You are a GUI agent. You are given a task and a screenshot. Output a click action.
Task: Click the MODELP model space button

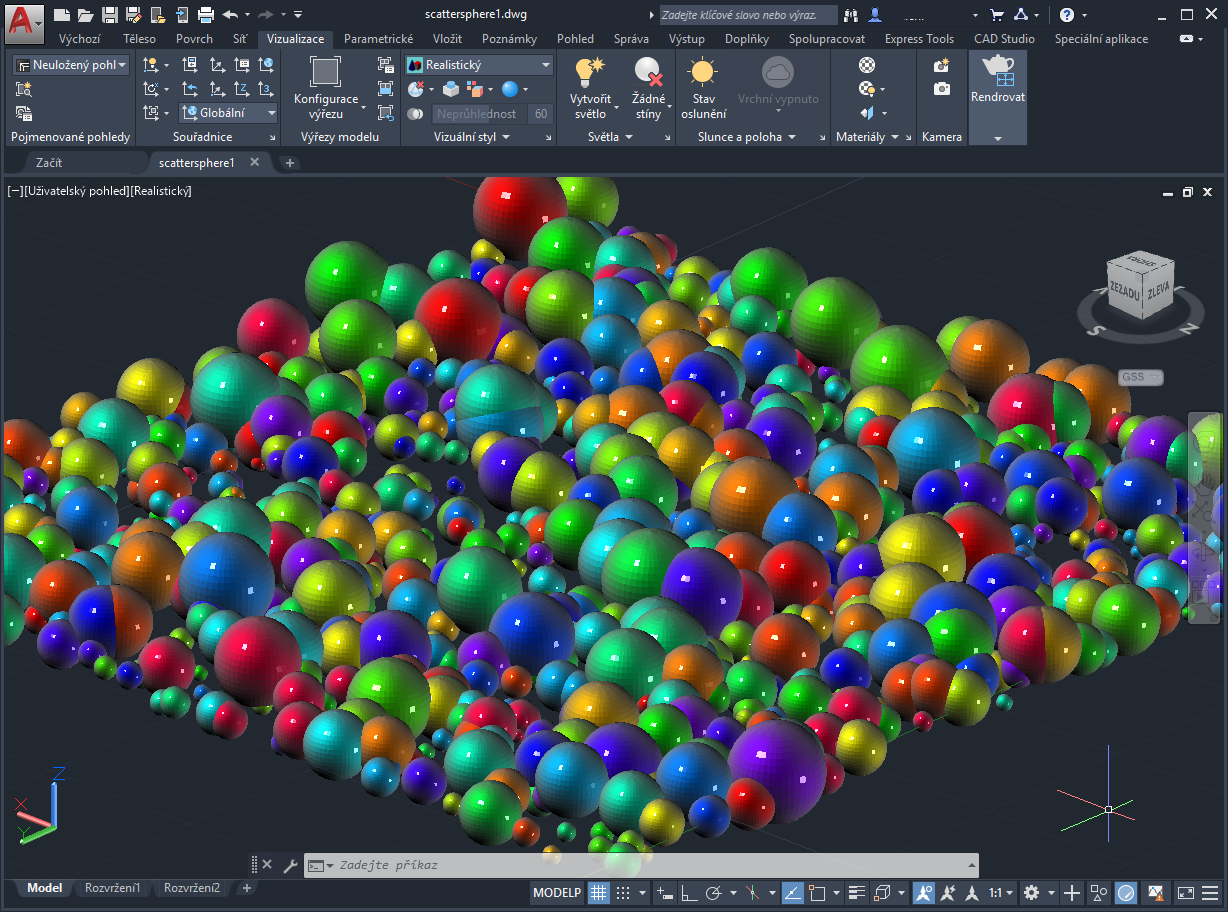pos(557,892)
